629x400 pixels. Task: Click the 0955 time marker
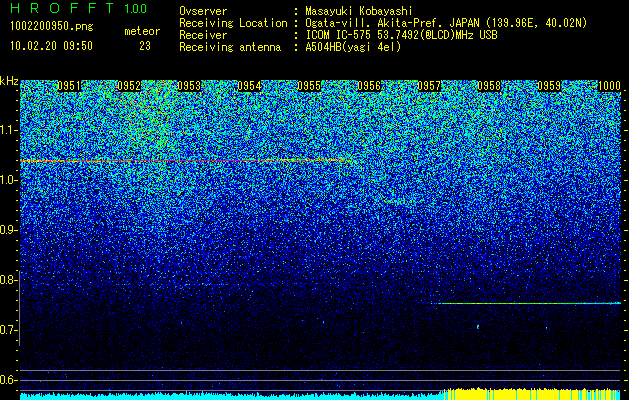click(309, 86)
